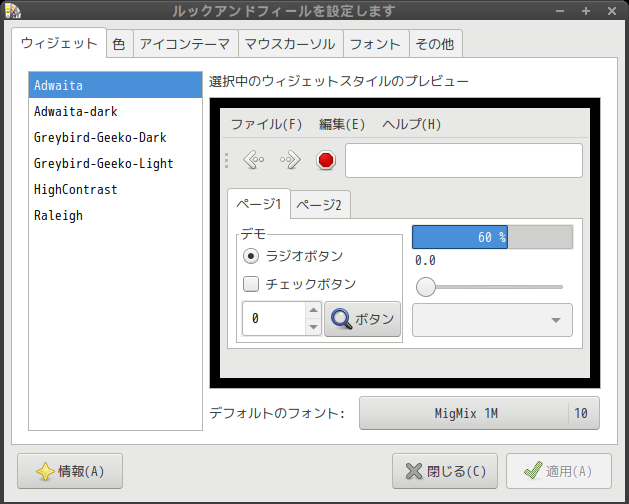Open the MigMix 1M font chooser button
Screen dimensions: 629x504
pos(479,413)
